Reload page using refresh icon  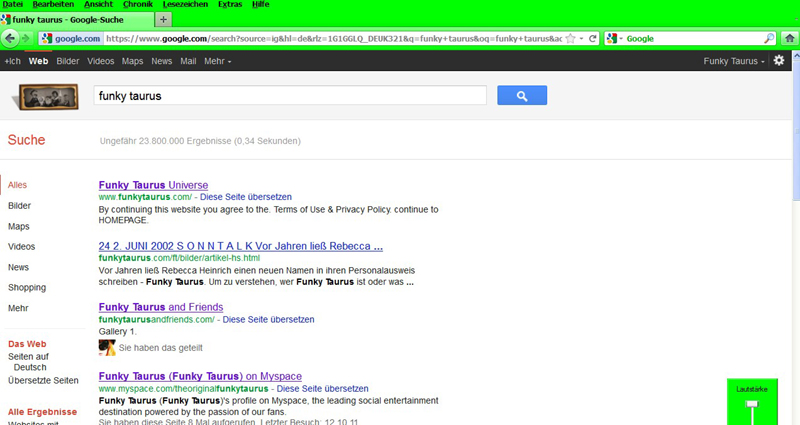pos(593,39)
